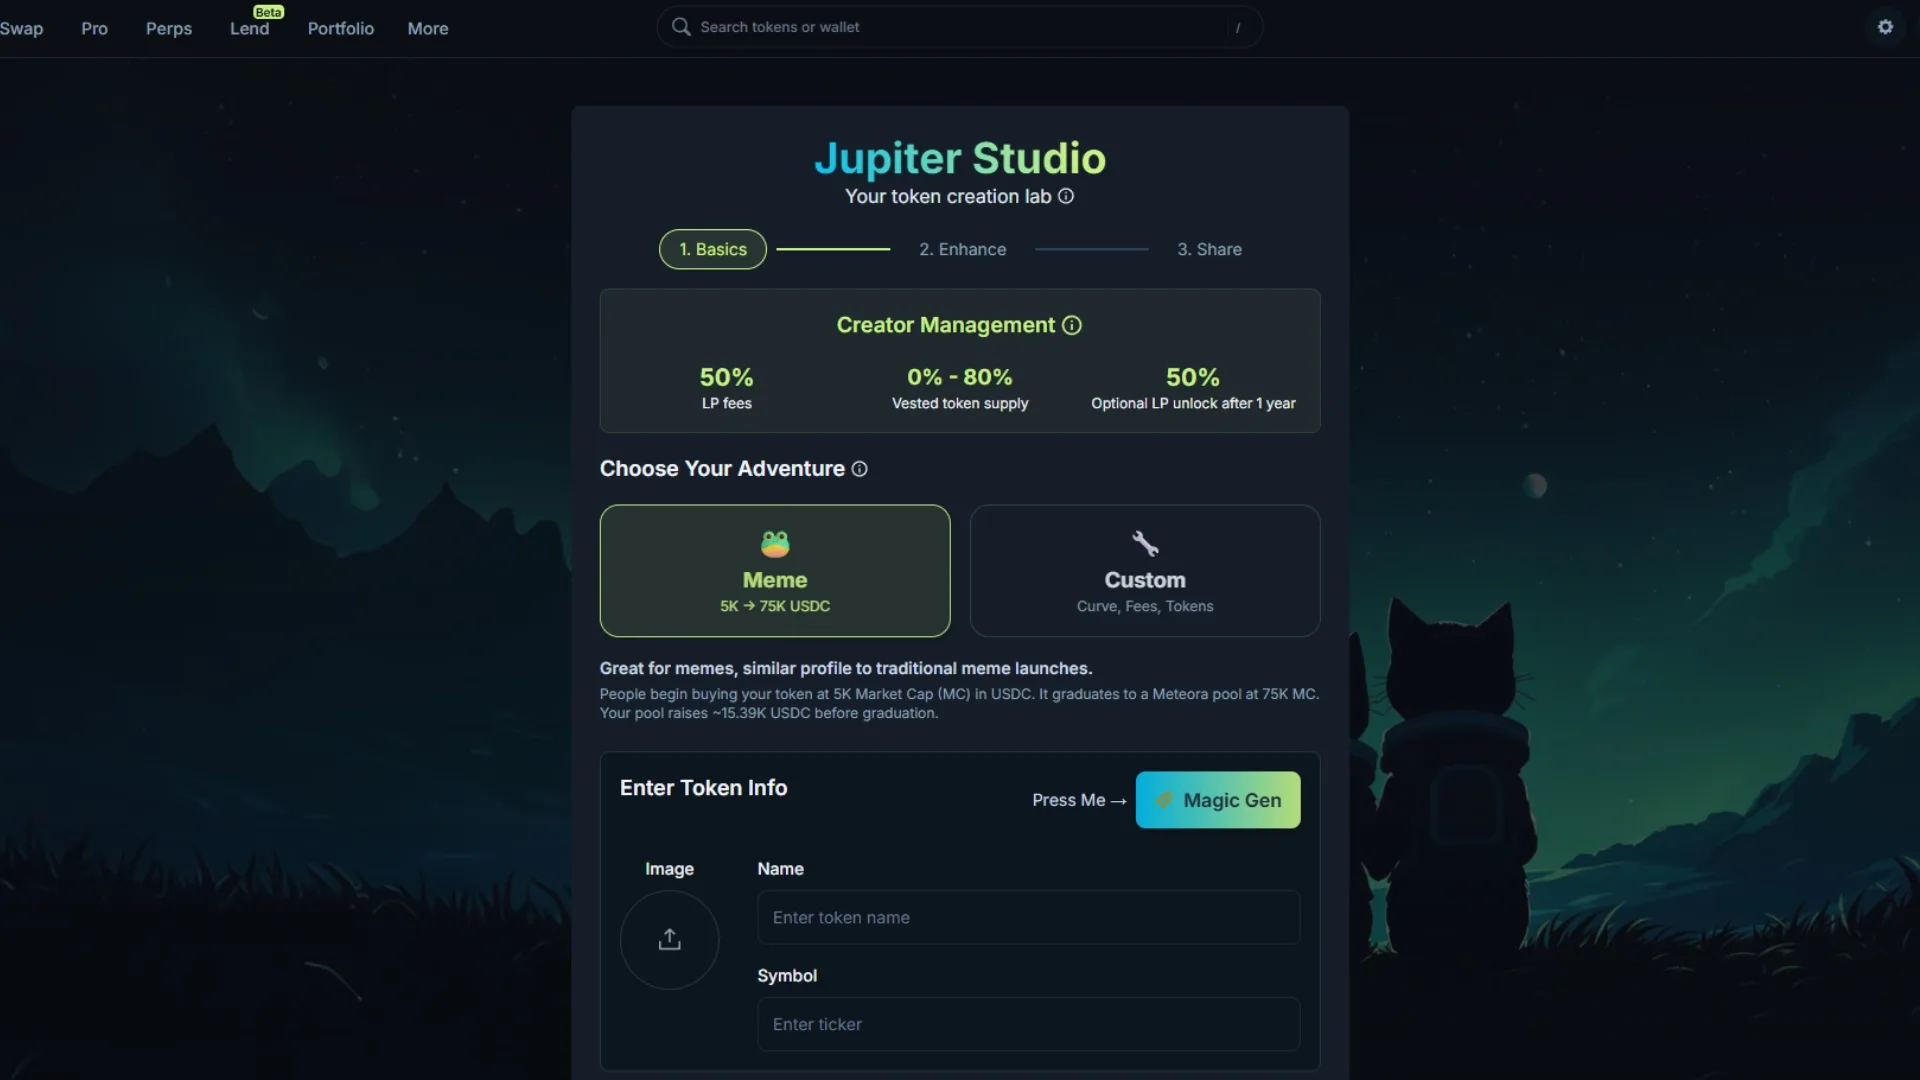The width and height of the screenshot is (1920, 1080).
Task: Click the wrench Custom icon
Action: [x=1145, y=544]
